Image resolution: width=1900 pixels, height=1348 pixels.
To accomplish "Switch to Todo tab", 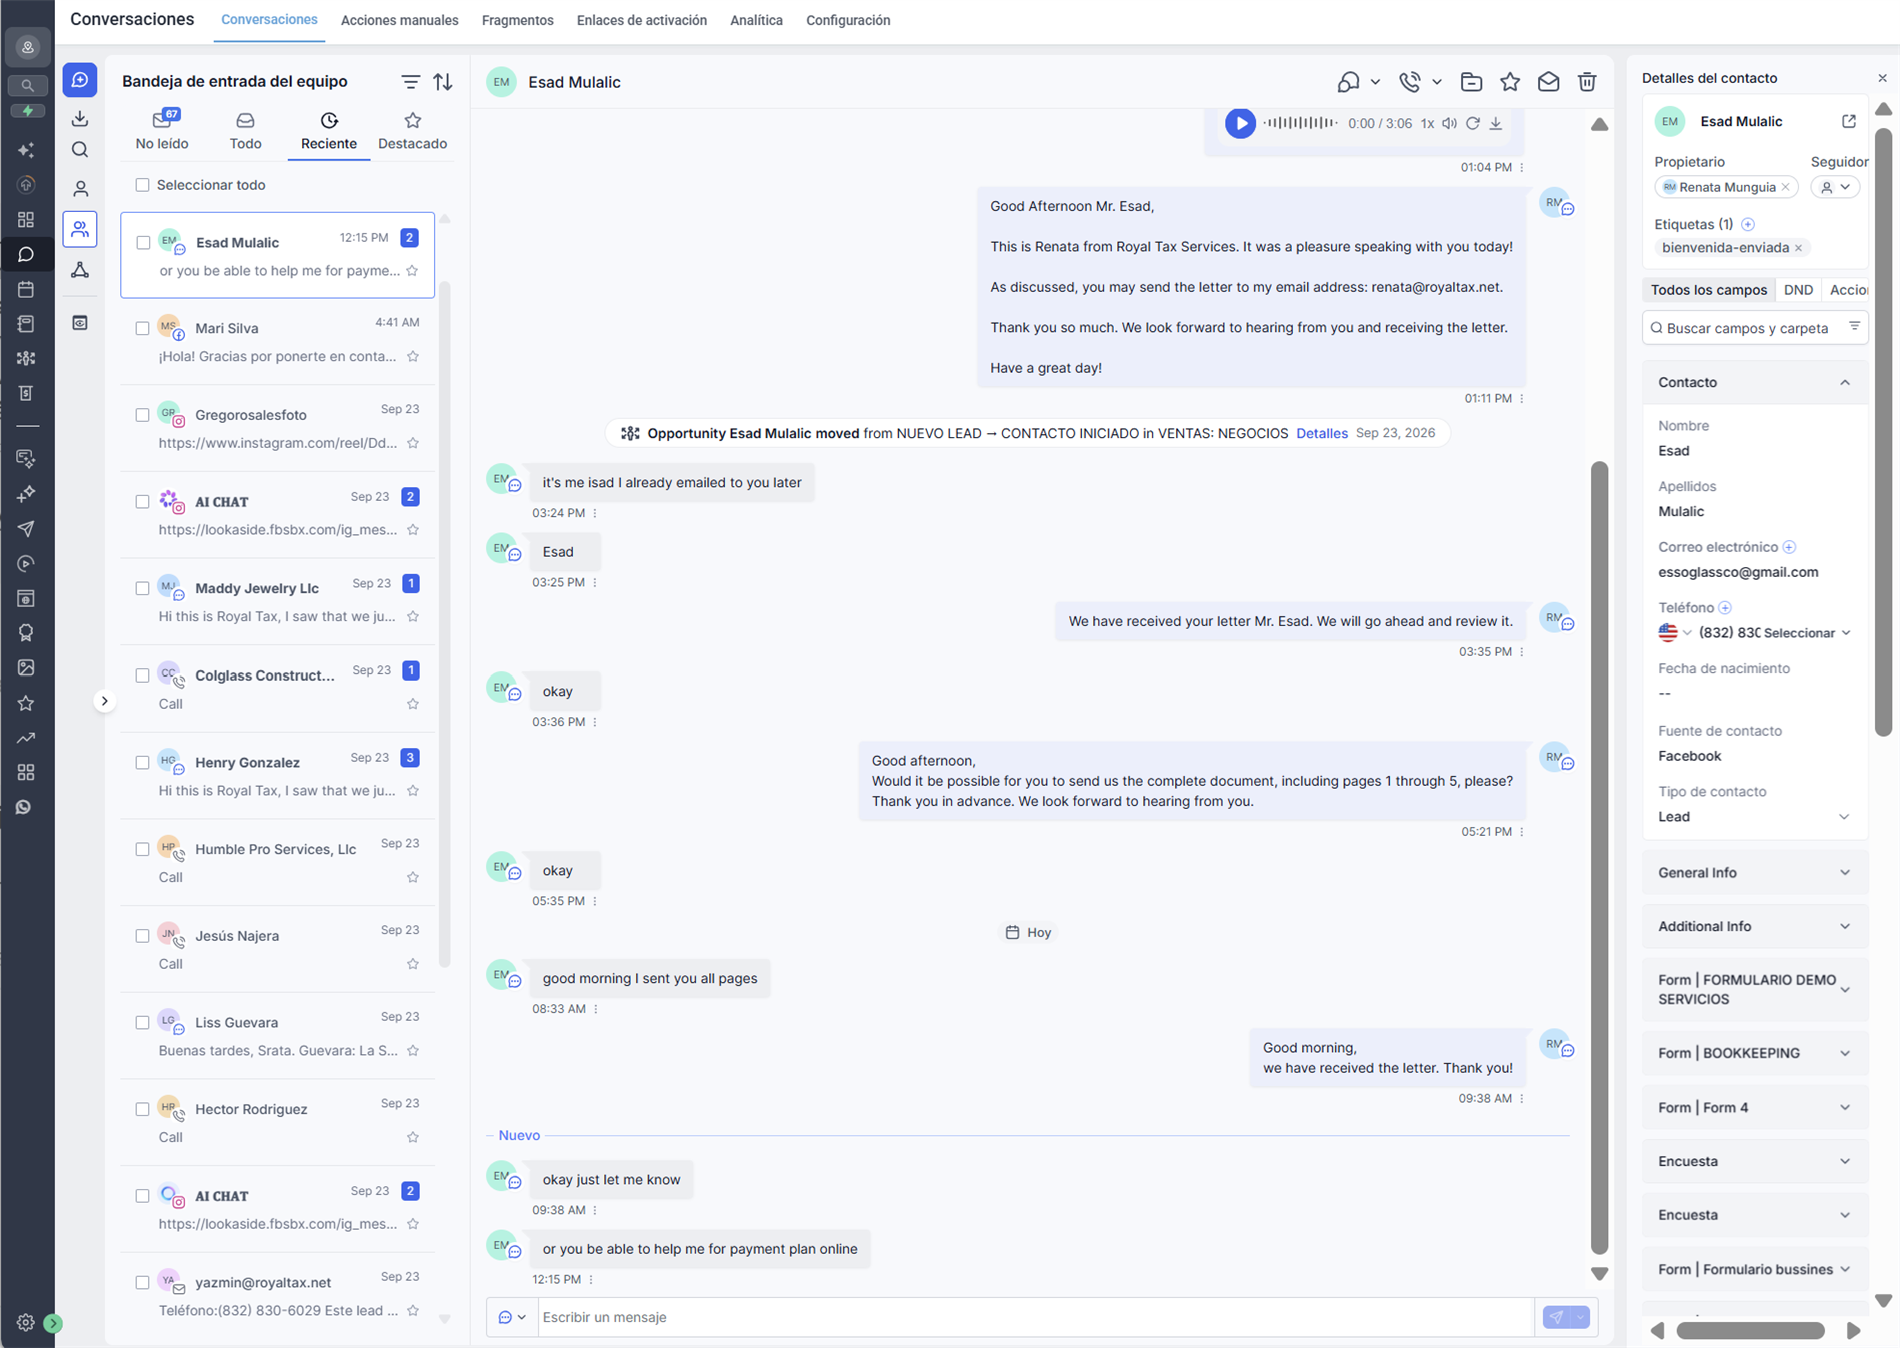I will pyautogui.click(x=245, y=131).
